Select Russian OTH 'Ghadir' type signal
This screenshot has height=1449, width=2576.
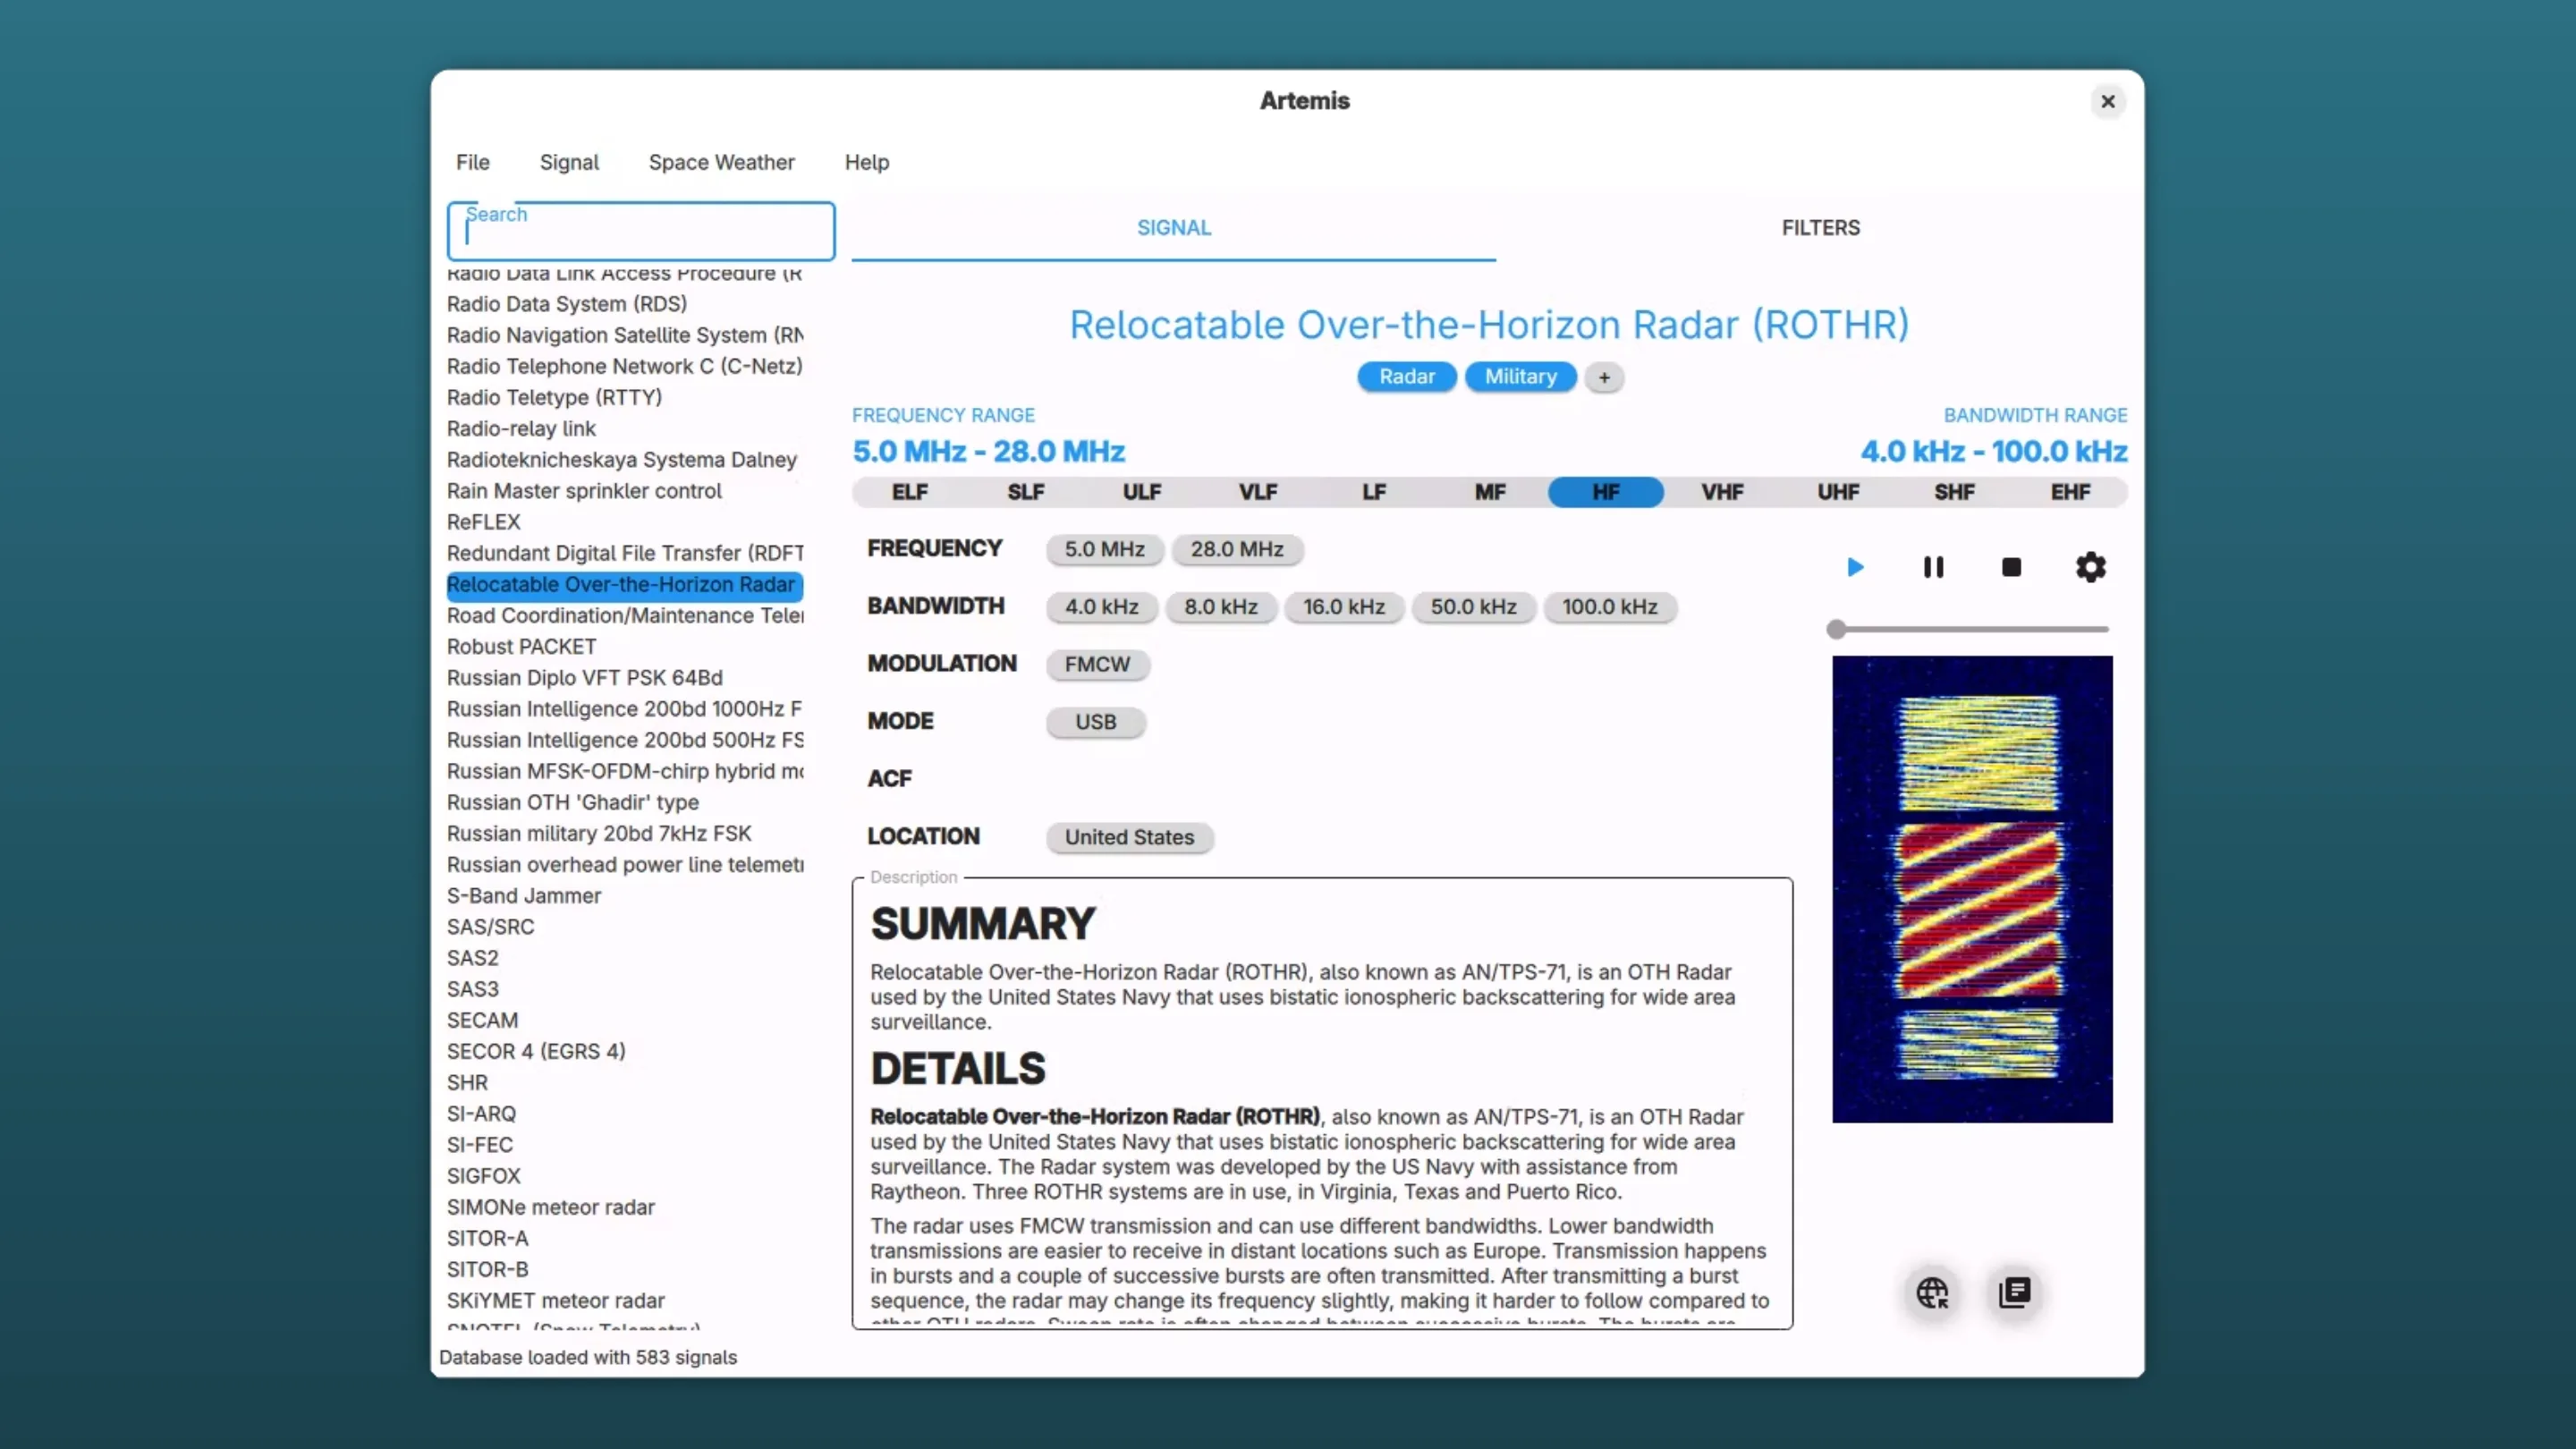click(x=625, y=802)
